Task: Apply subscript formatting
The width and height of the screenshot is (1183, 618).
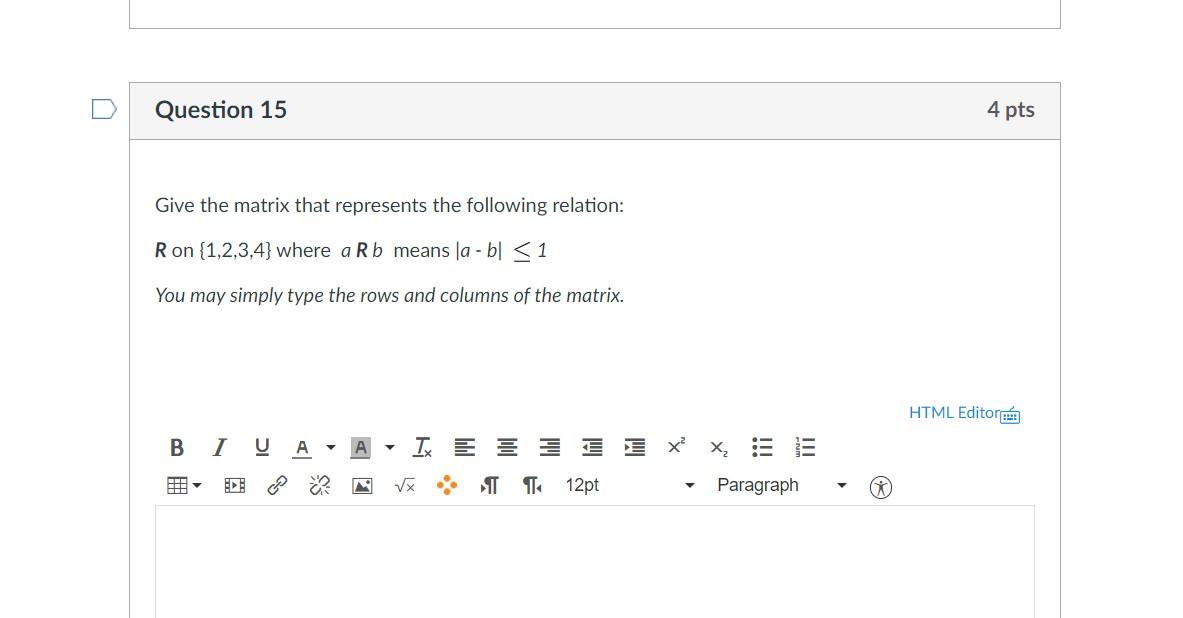Action: pyautogui.click(x=719, y=448)
